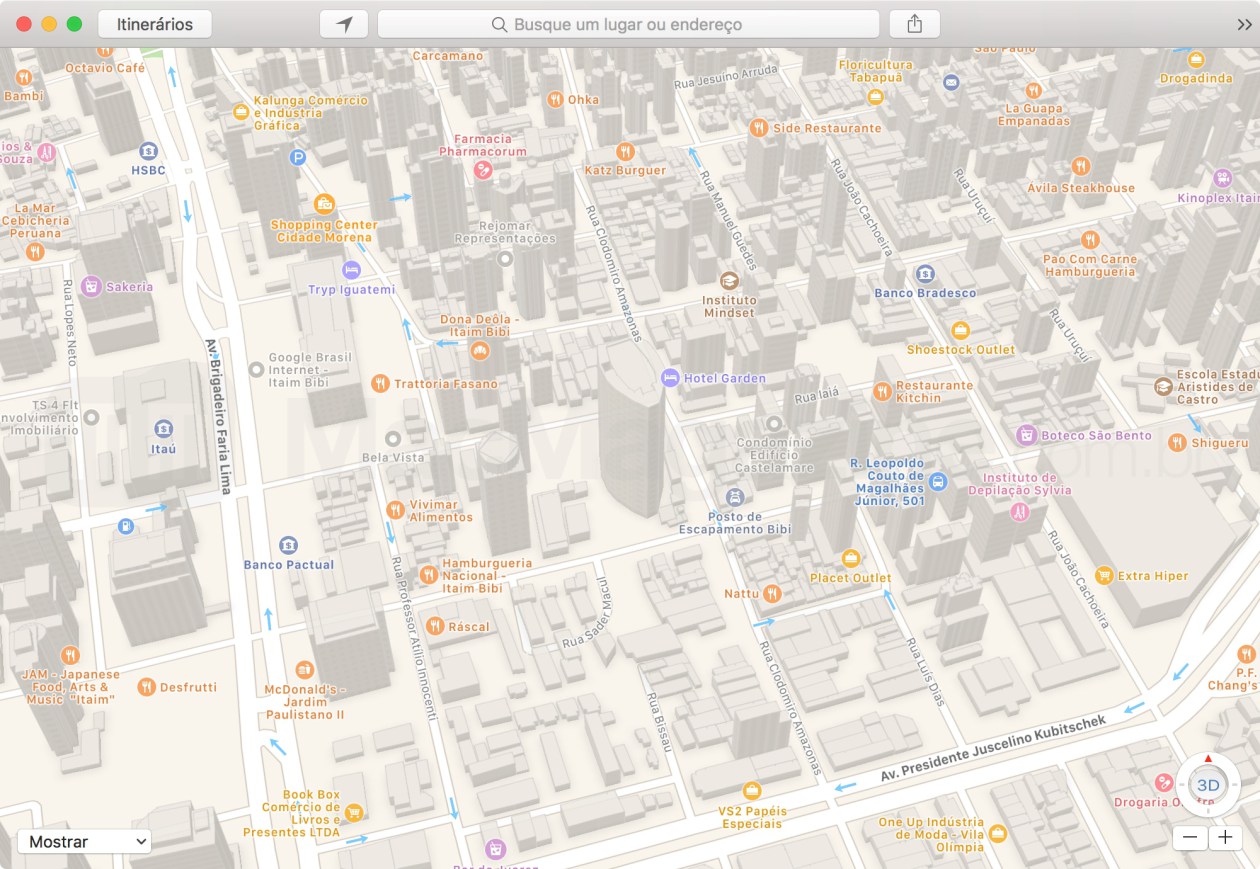
Task: Select the Banco Bradesco pin
Action: click(925, 273)
